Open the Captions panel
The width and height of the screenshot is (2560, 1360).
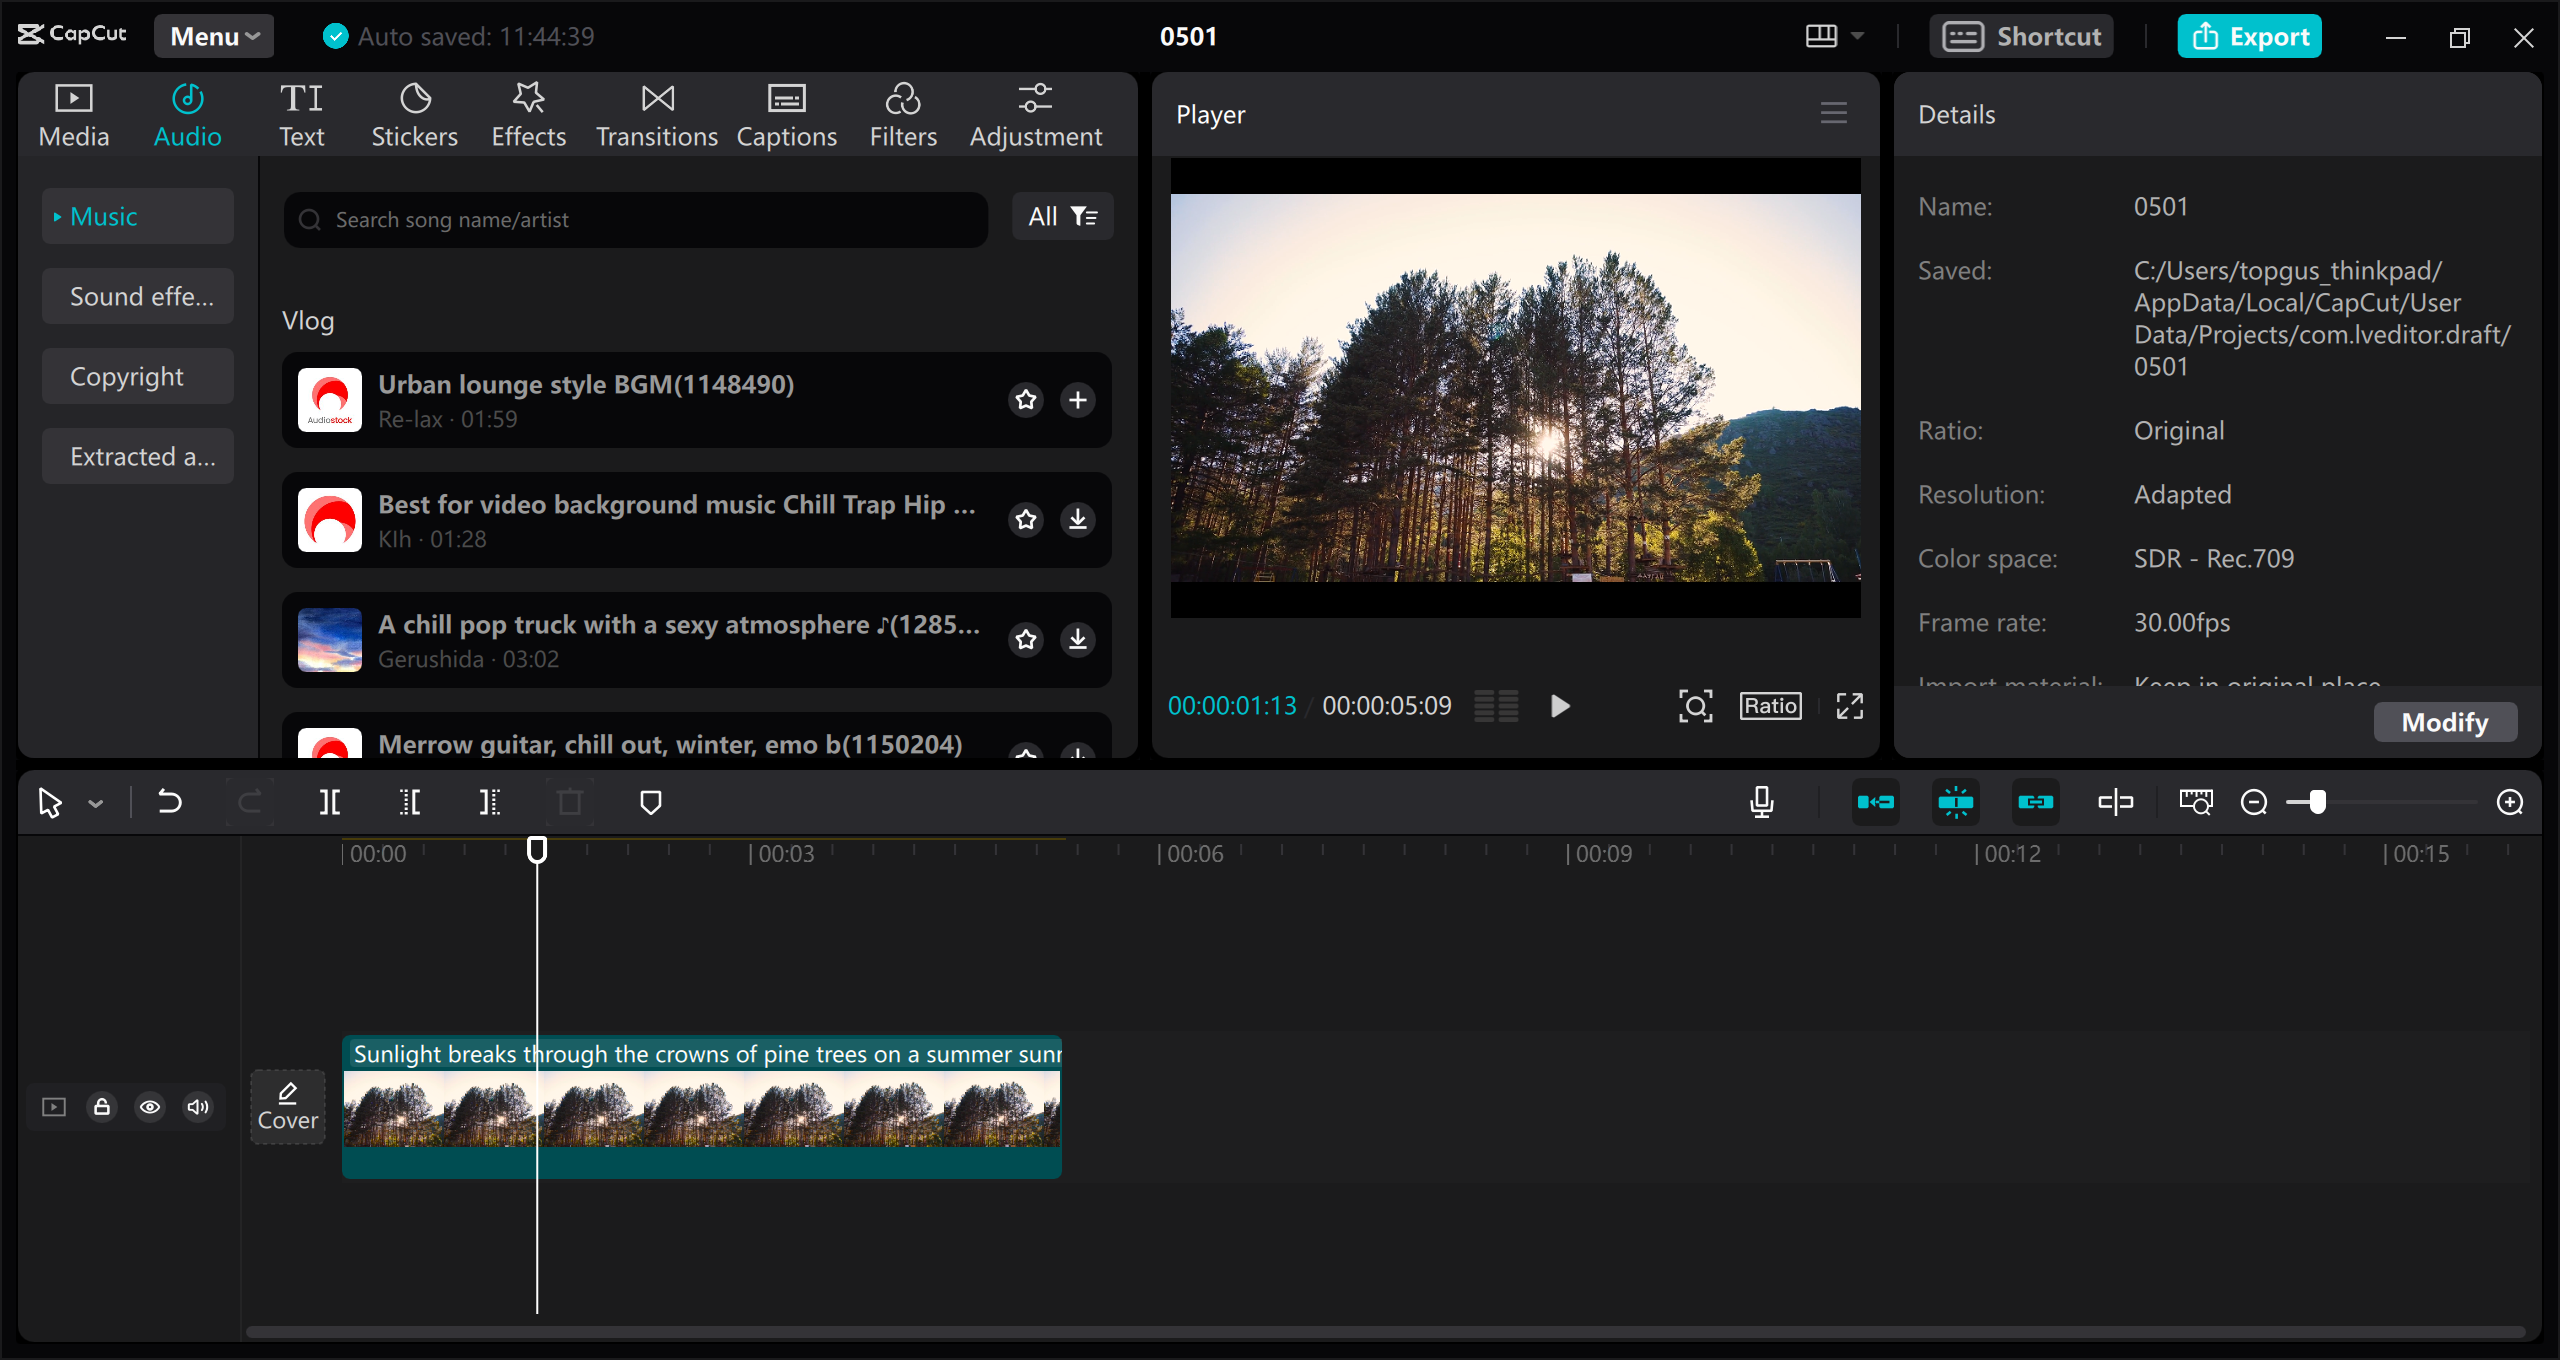786,113
